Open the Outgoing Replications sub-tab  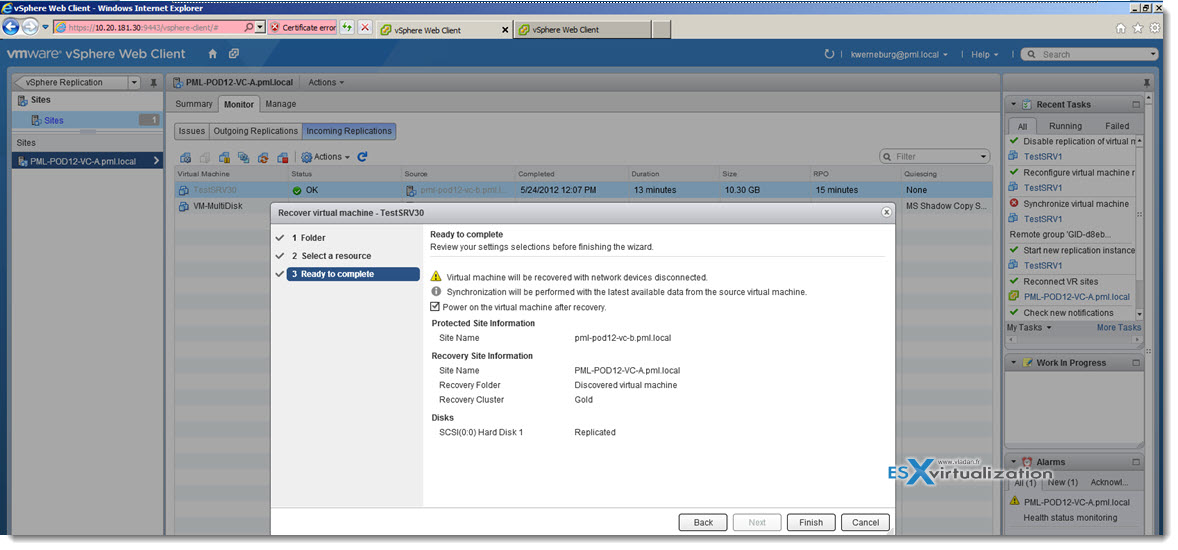(x=255, y=131)
